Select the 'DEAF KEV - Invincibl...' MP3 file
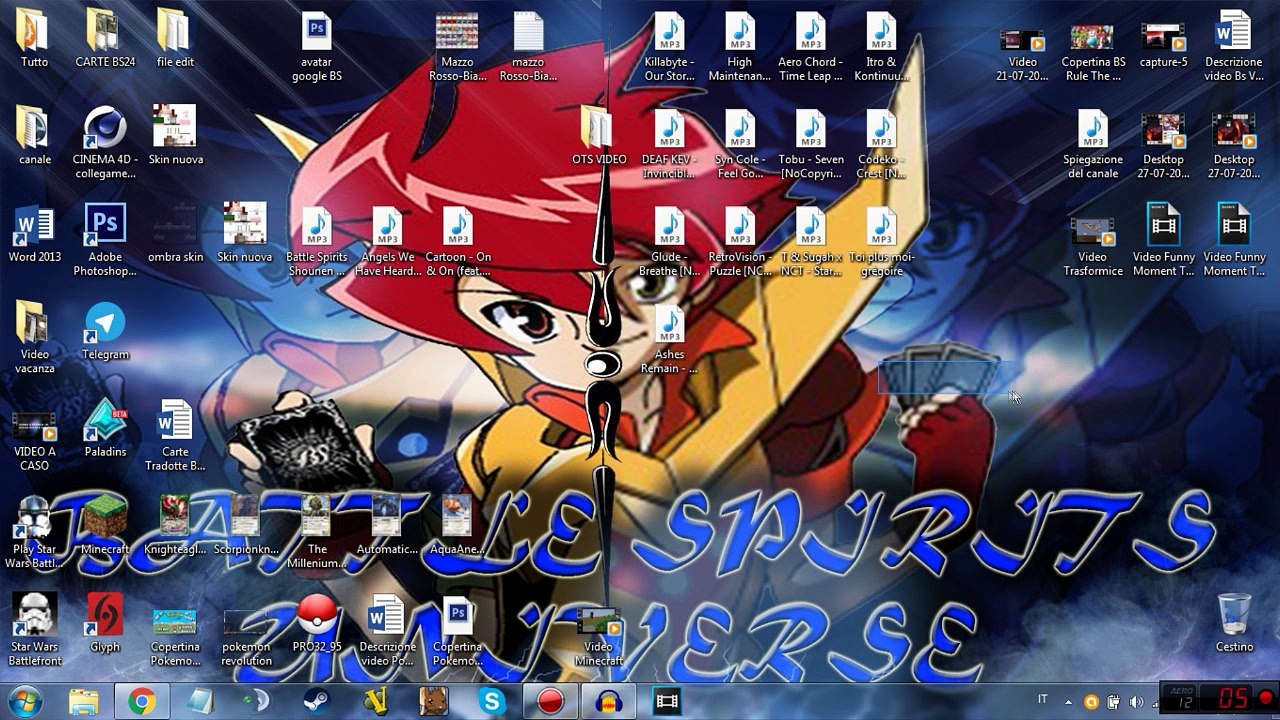Screen dimensions: 1280x720 tap(669, 129)
